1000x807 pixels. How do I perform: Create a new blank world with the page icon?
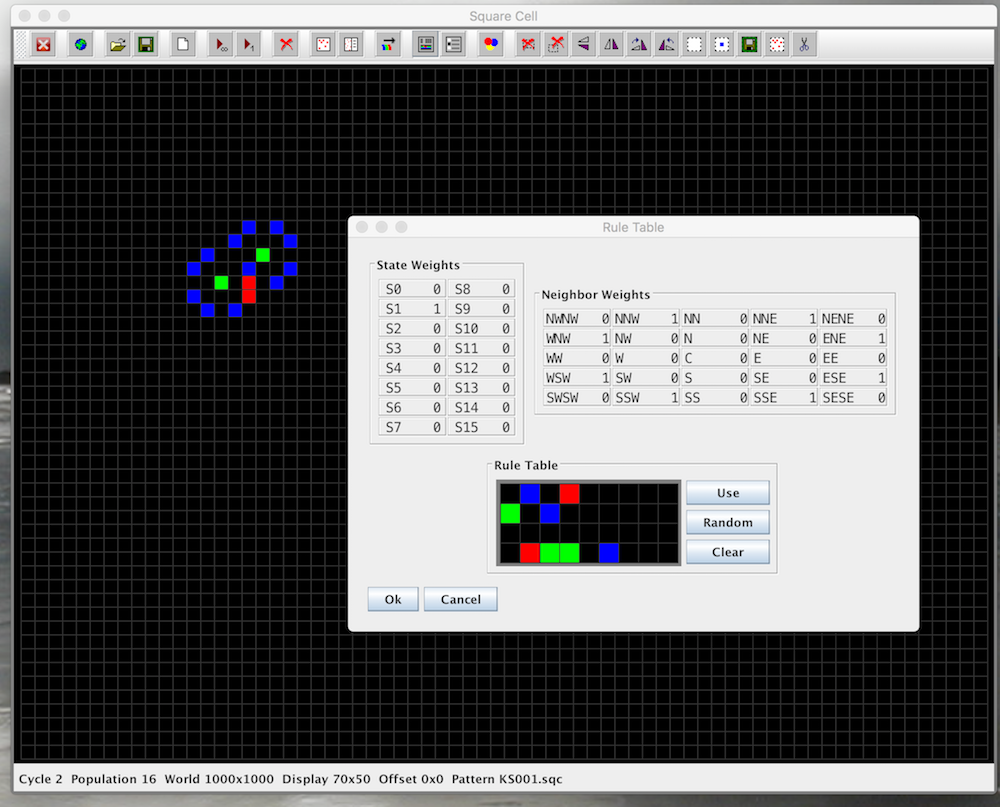(183, 45)
